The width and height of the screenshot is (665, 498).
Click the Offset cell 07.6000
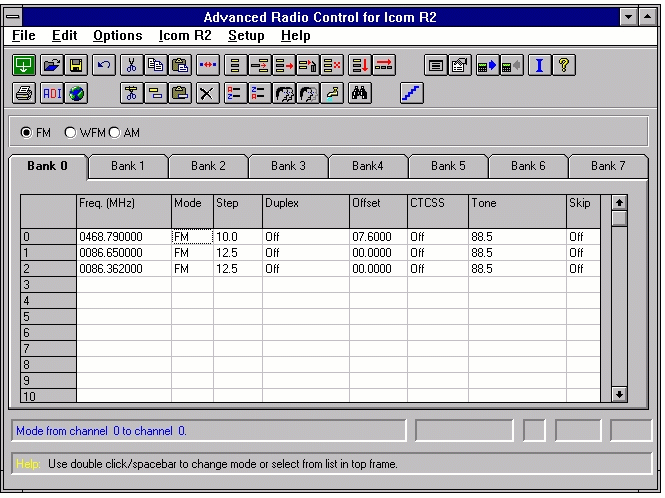point(378,237)
